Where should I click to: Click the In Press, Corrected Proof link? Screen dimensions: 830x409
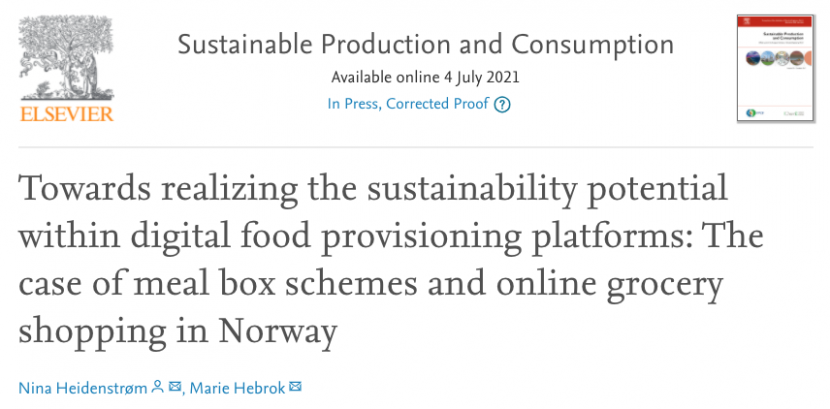pos(408,104)
